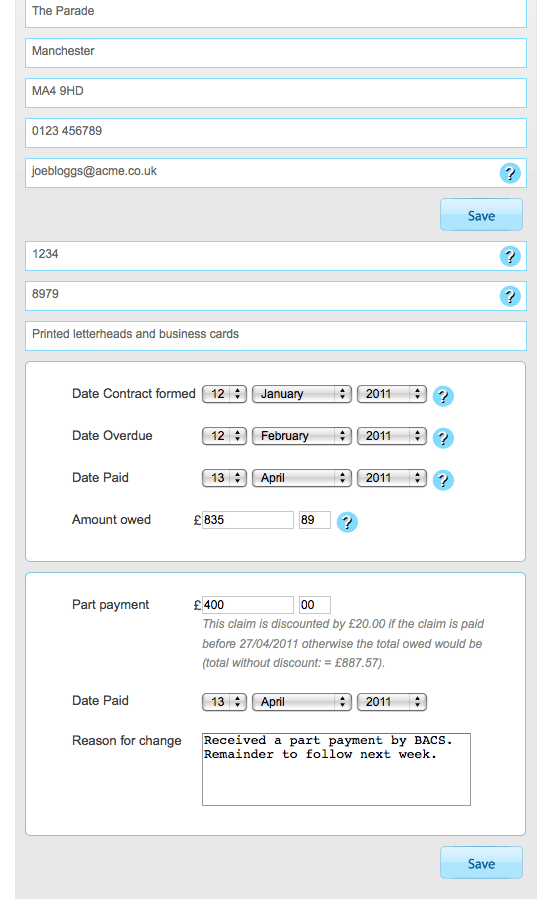Open Date Overdue year dropdown
560x899 pixels.
(x=391, y=436)
